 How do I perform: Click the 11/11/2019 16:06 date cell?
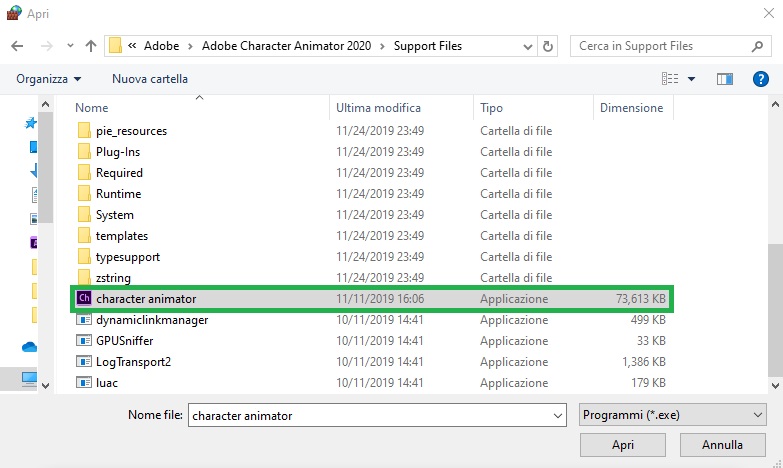pyautogui.click(x=380, y=299)
